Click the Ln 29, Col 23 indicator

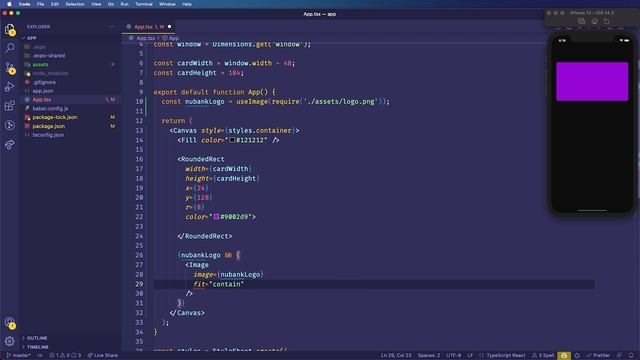[x=396, y=356]
